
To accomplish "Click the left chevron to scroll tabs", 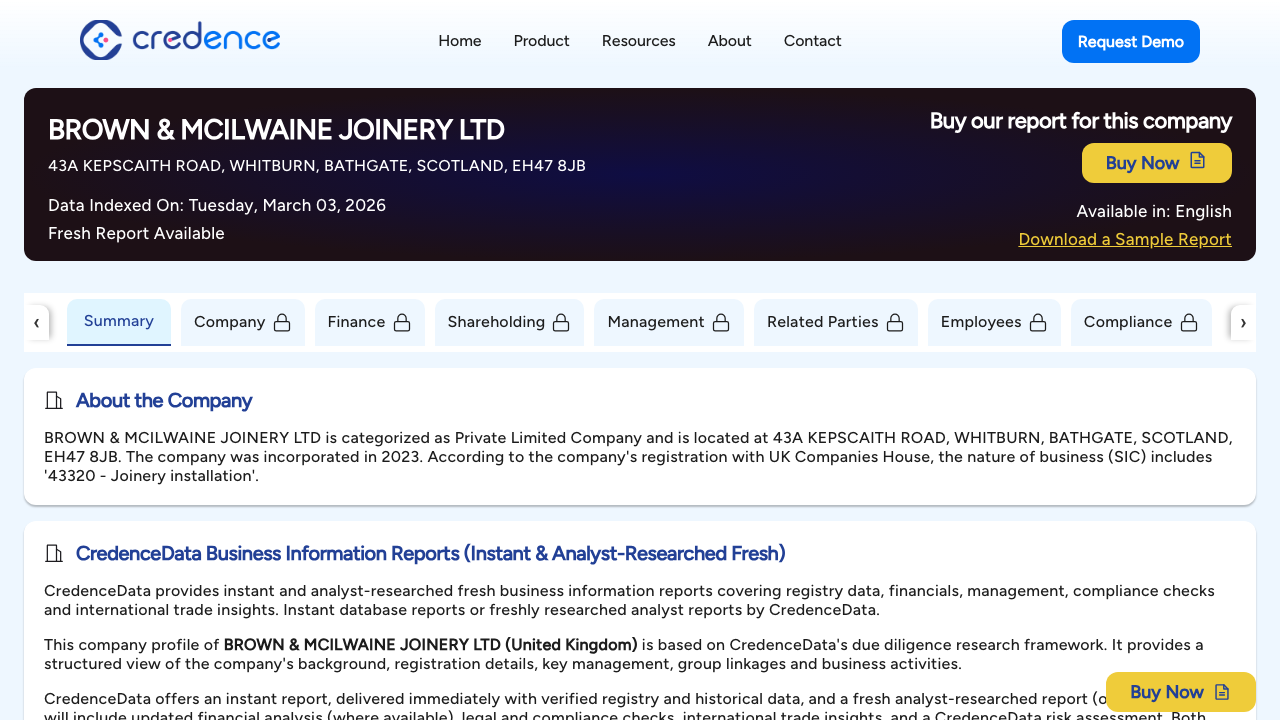I will click(37, 322).
